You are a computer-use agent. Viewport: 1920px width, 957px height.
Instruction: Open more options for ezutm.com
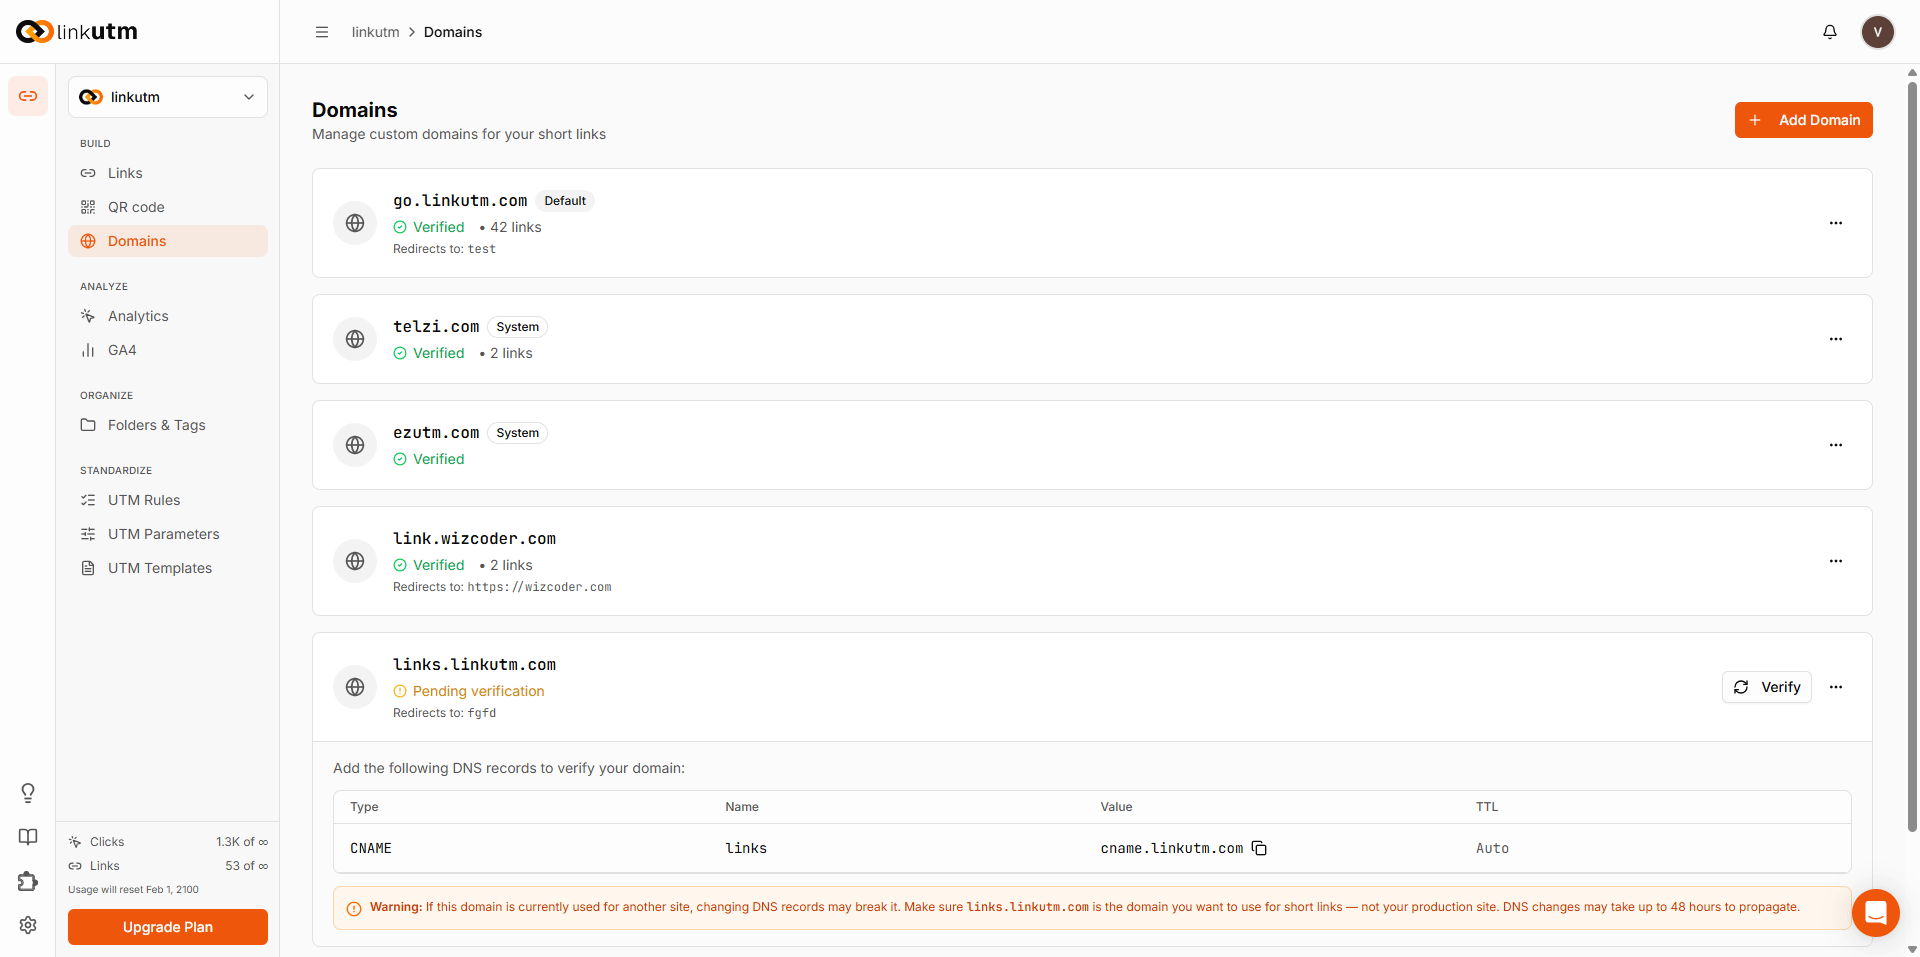1836,445
